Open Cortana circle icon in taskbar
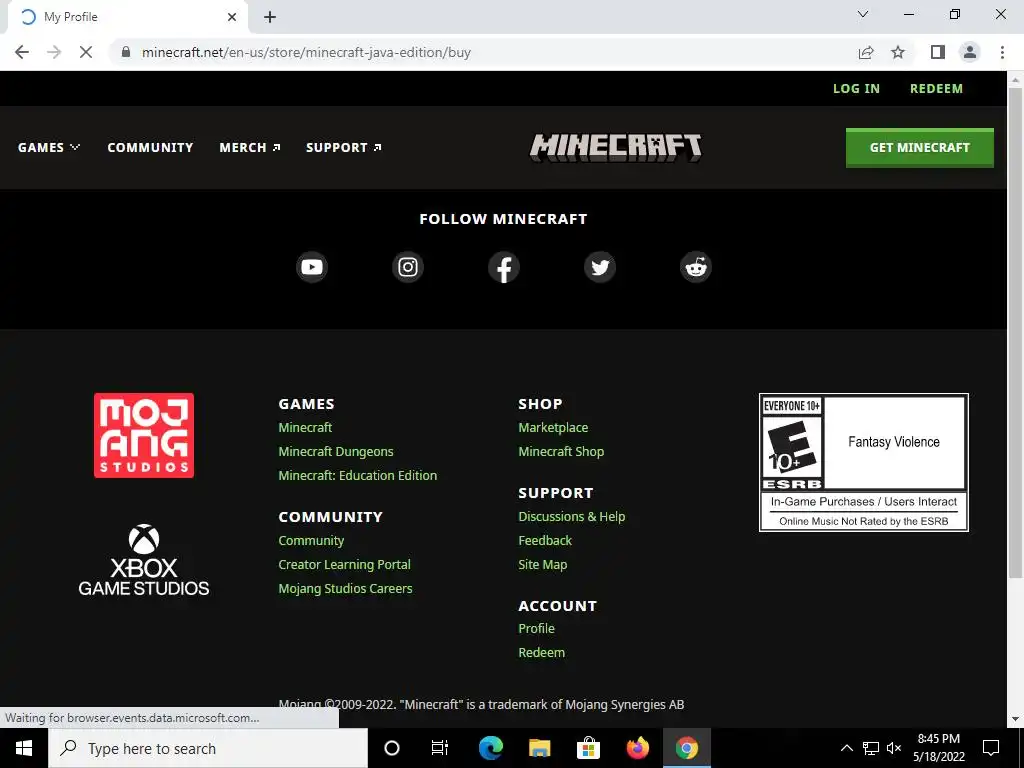 click(392, 748)
